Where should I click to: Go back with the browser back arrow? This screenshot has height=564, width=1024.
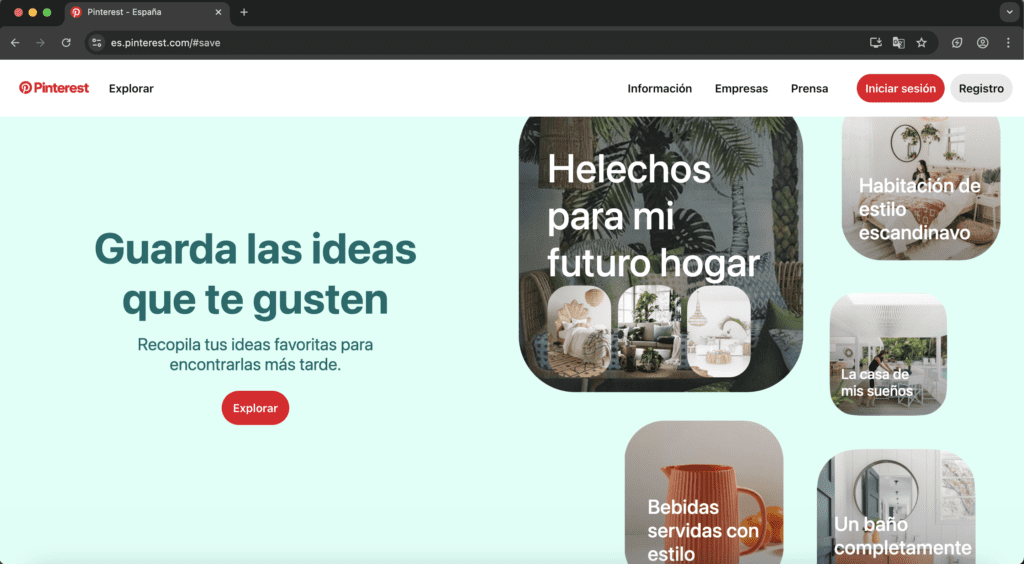point(15,42)
